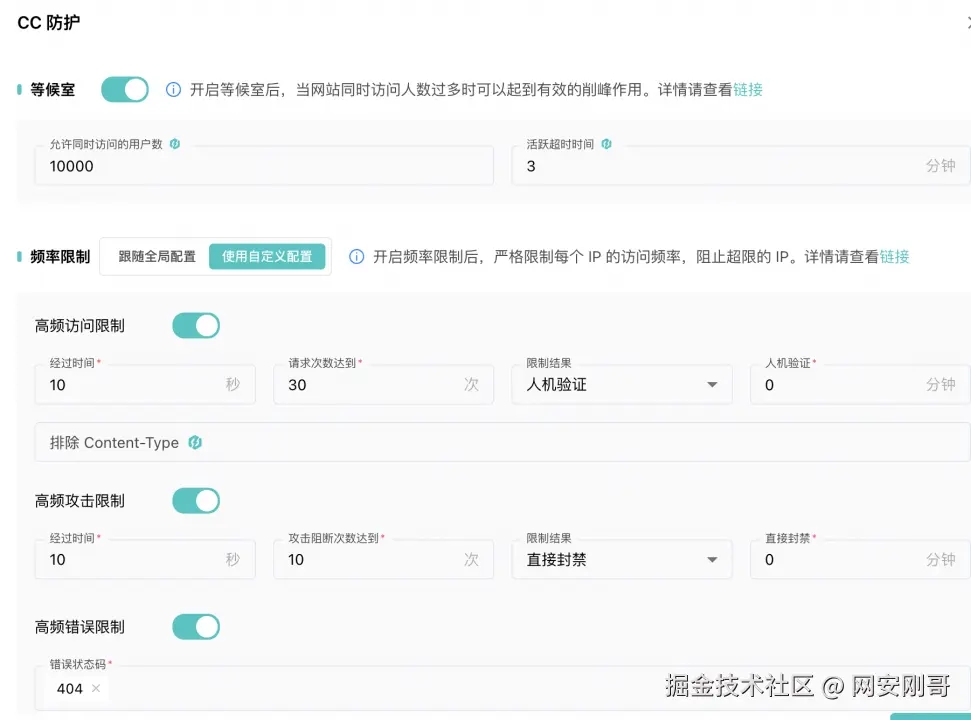Click 直接封禁 minutes field showing 0

pos(860,559)
